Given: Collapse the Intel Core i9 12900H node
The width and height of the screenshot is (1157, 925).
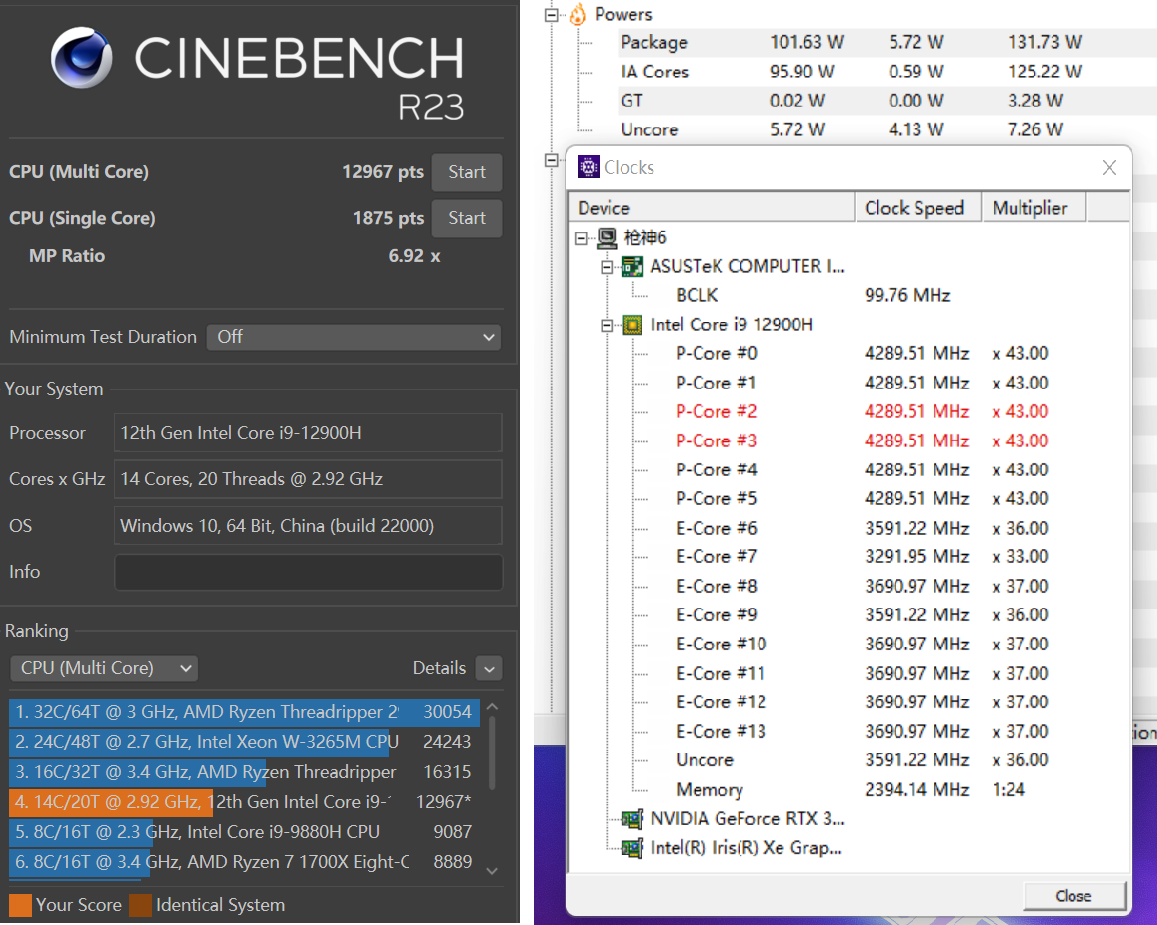Looking at the screenshot, I should pos(607,325).
